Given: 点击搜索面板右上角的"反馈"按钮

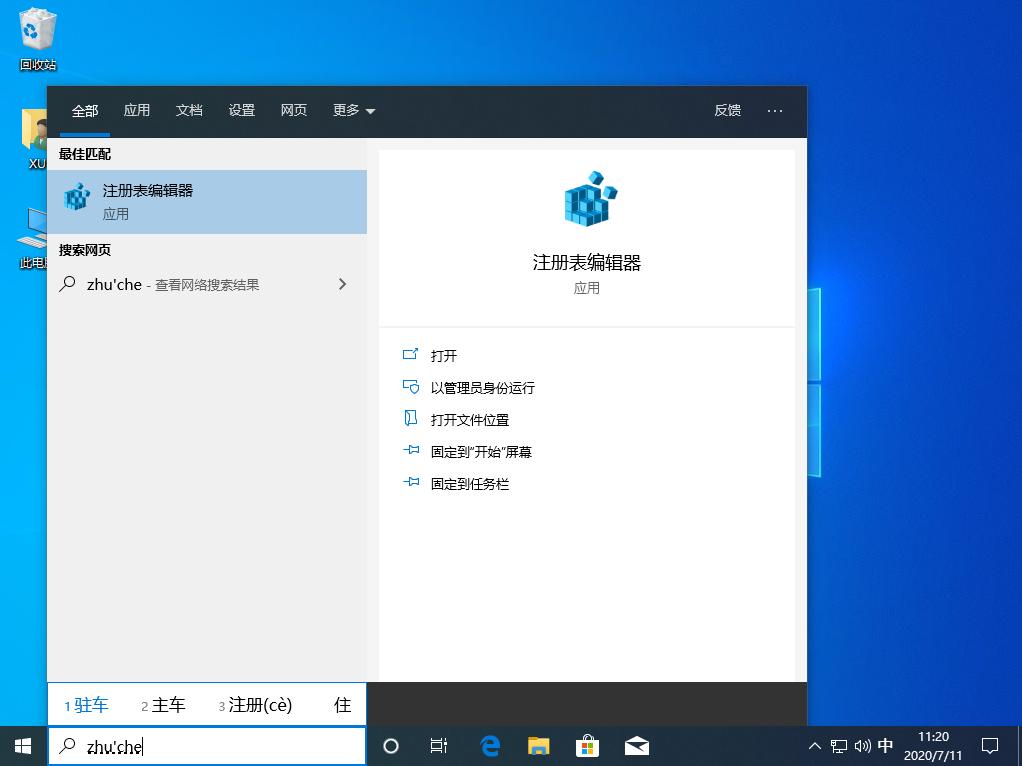Looking at the screenshot, I should [727, 111].
